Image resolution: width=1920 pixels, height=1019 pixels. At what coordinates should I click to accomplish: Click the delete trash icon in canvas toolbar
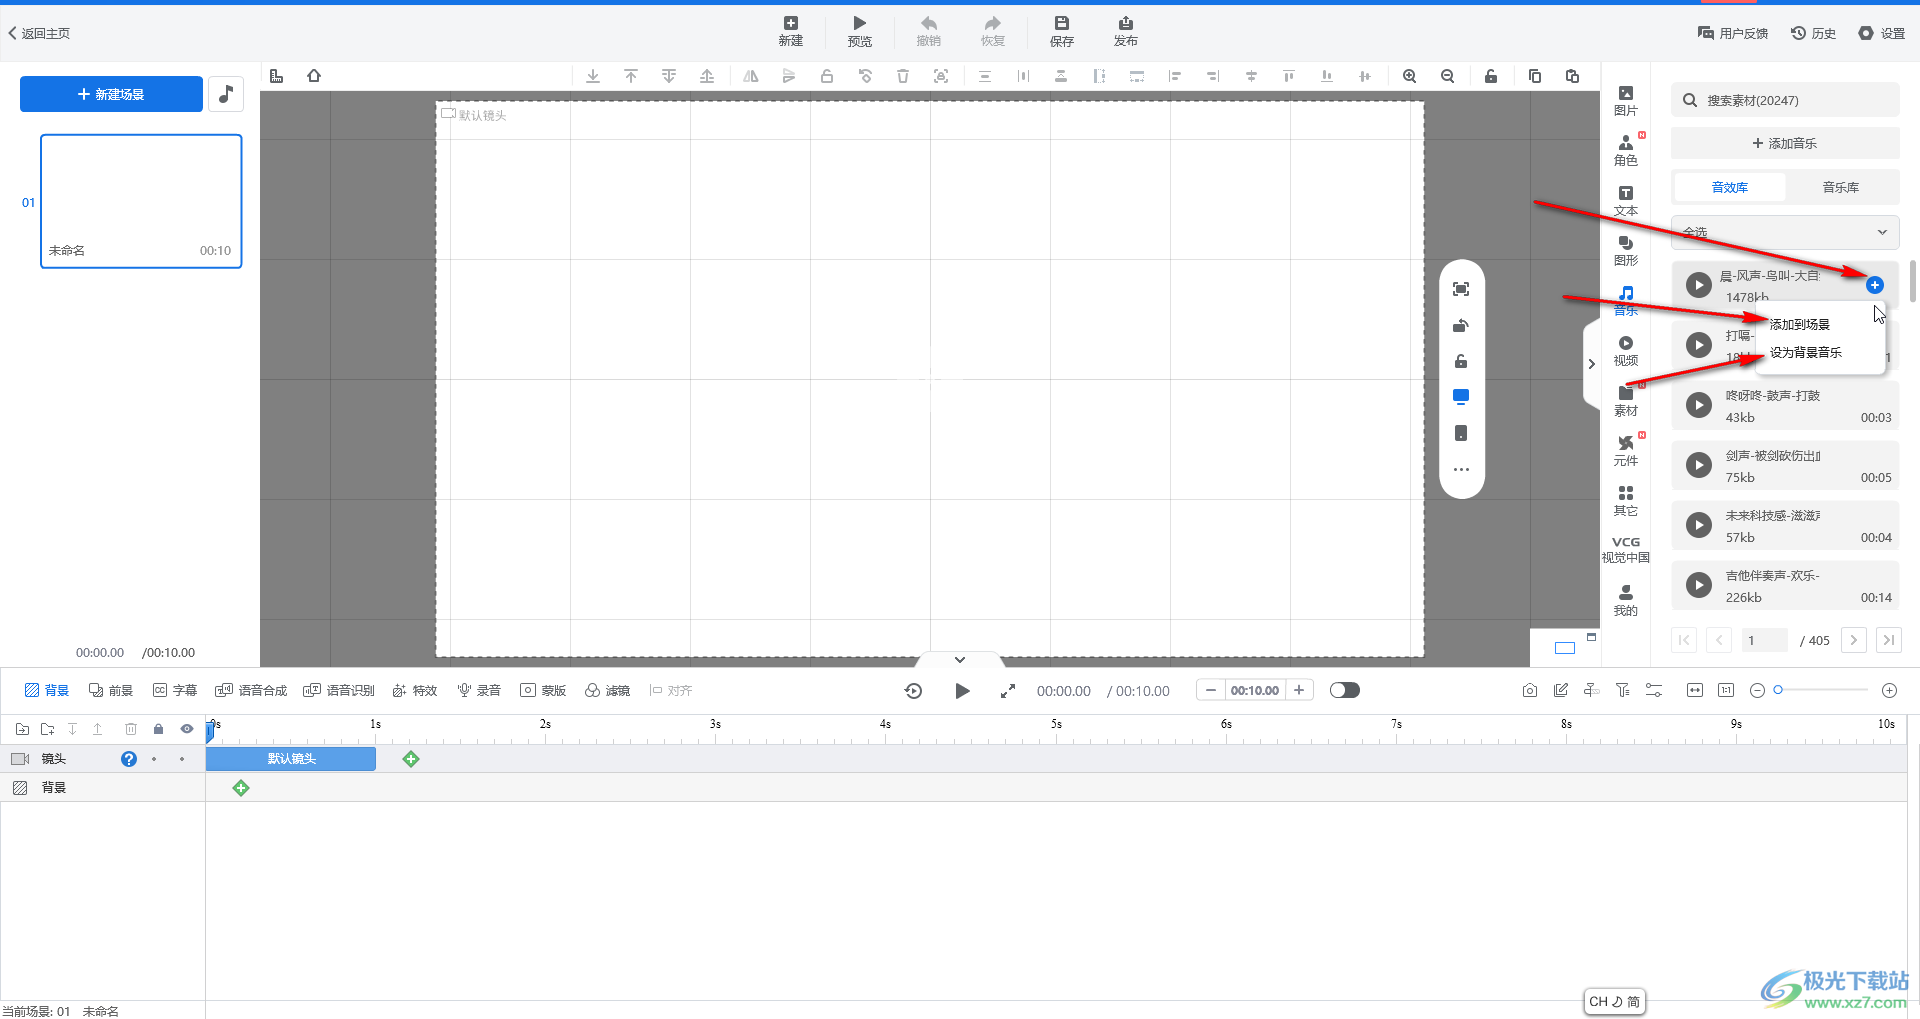[x=903, y=76]
